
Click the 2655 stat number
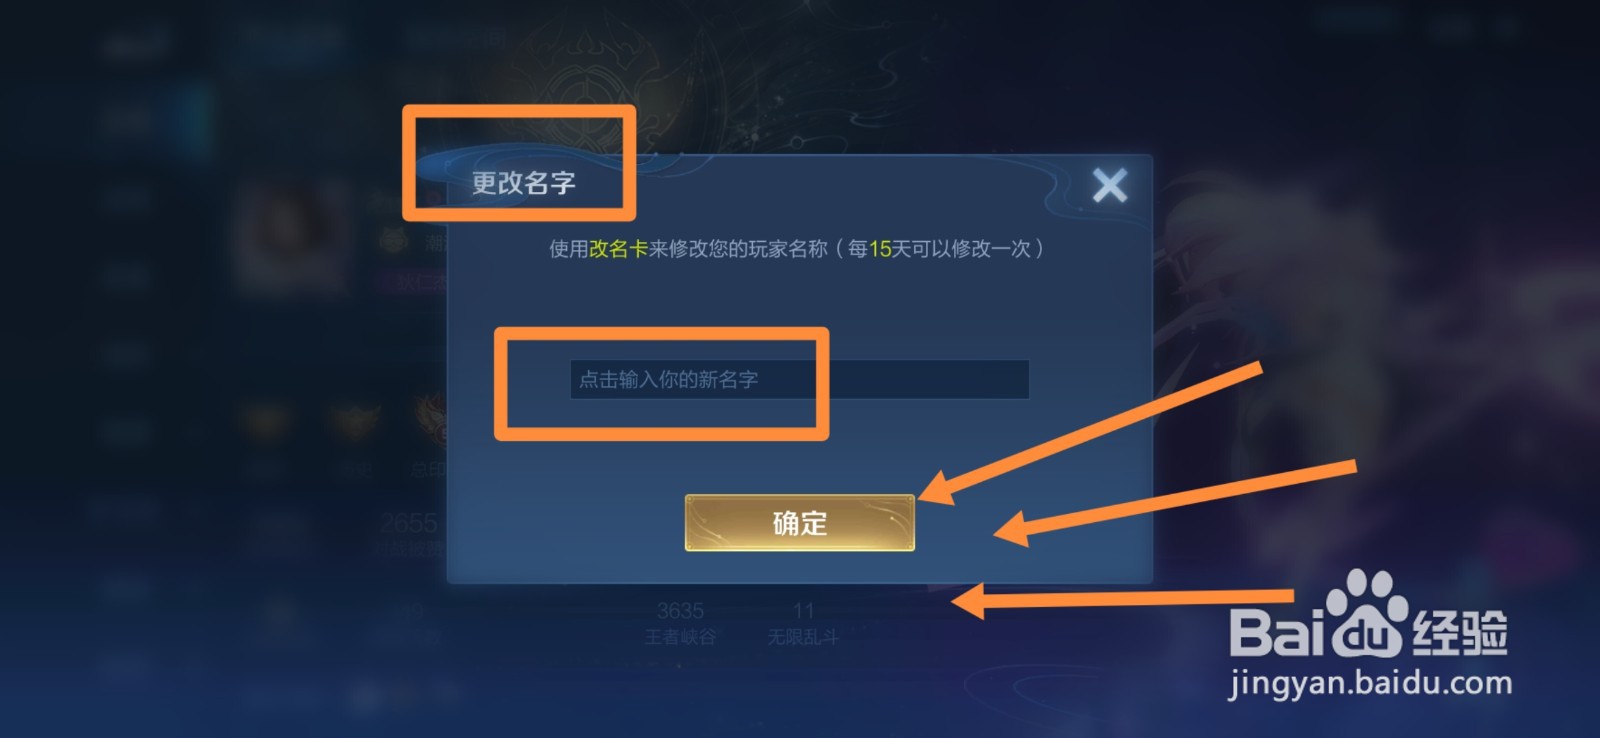(409, 523)
